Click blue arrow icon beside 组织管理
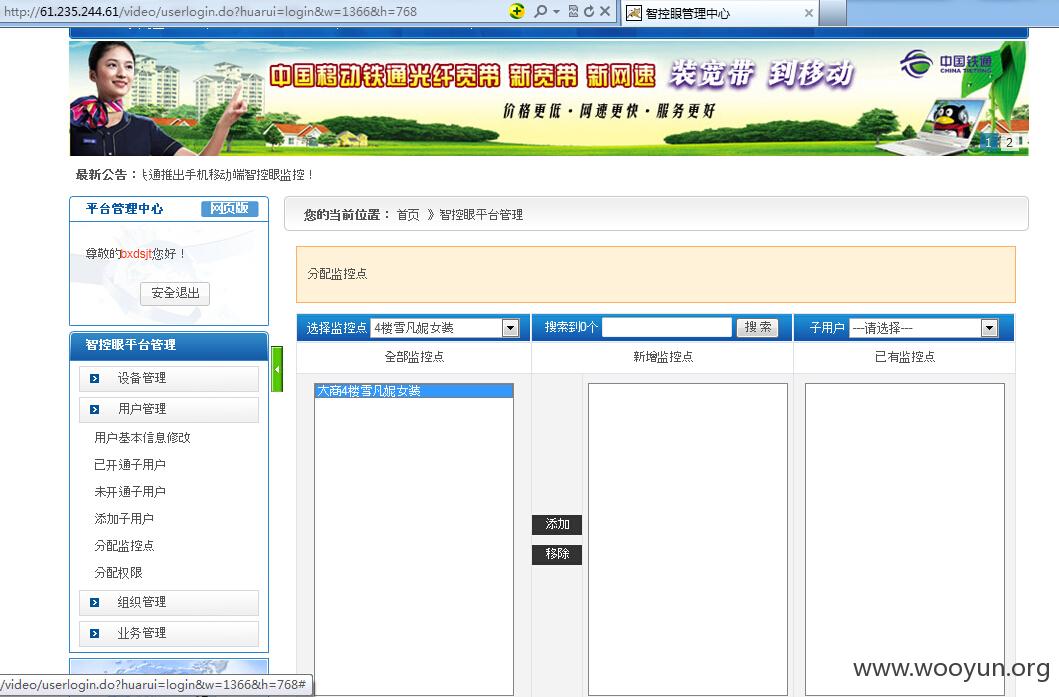The width and height of the screenshot is (1059, 697). (x=95, y=602)
